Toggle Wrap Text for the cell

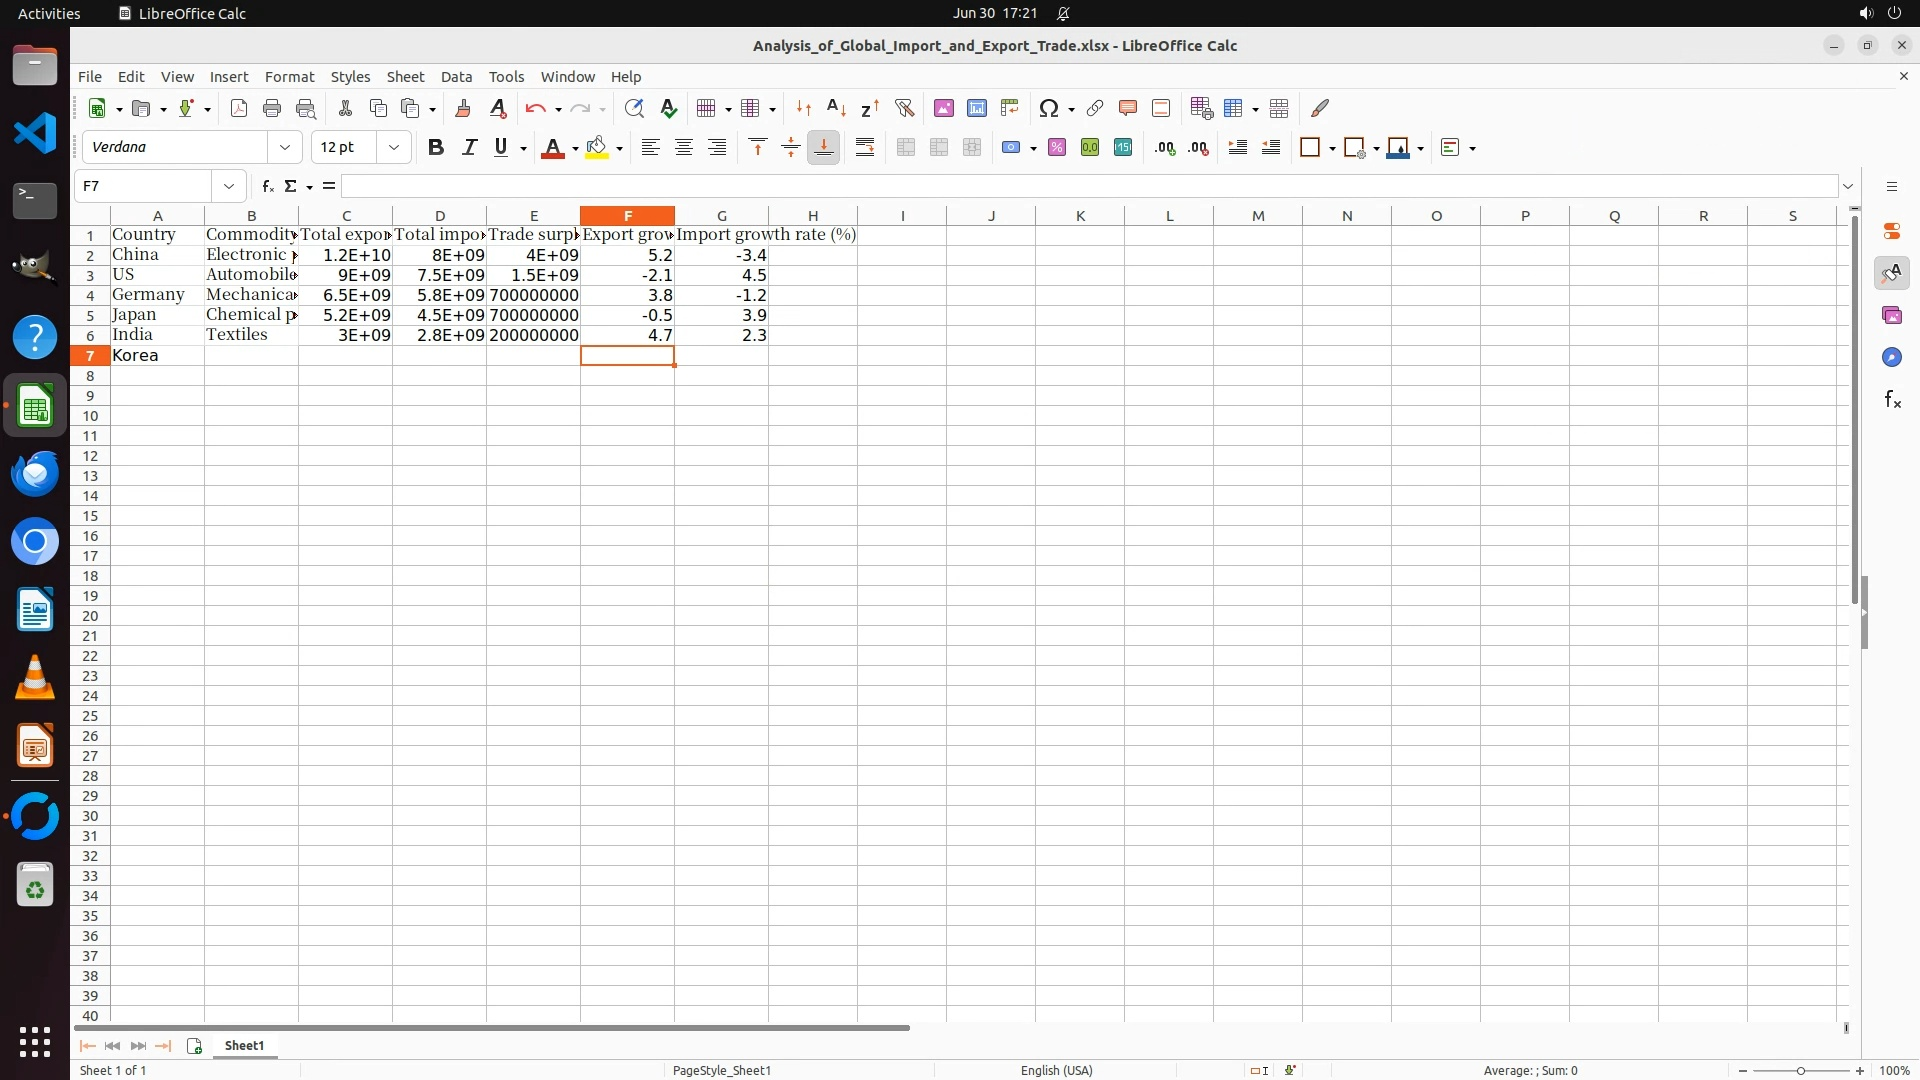(x=865, y=148)
